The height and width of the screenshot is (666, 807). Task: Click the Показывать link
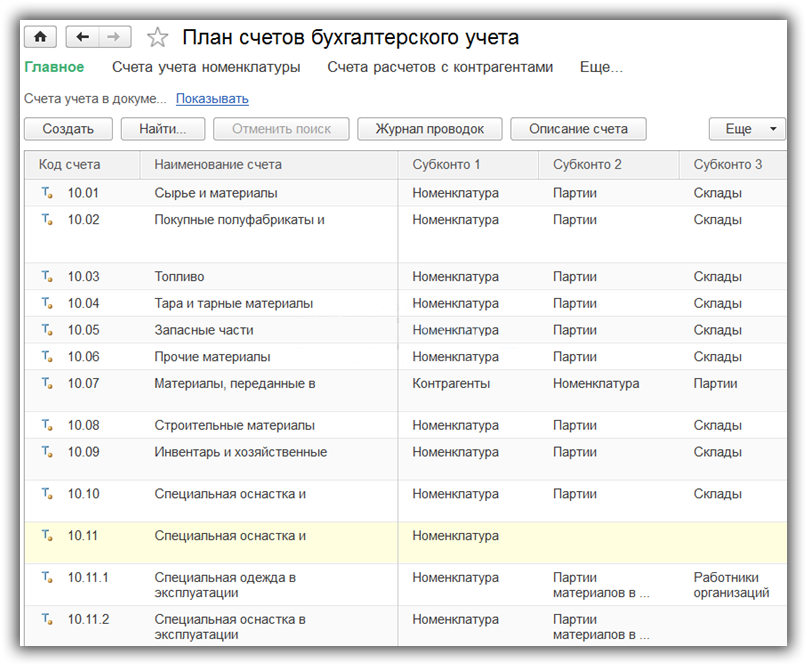(212, 98)
